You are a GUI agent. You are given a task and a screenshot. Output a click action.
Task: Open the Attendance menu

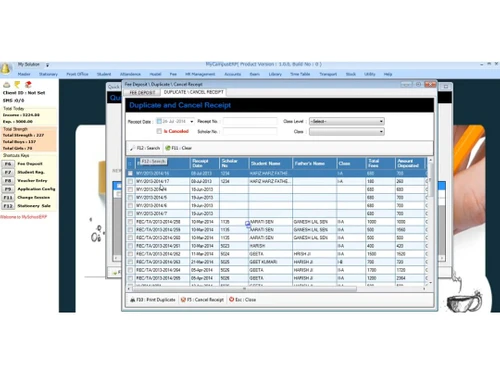click(130, 74)
